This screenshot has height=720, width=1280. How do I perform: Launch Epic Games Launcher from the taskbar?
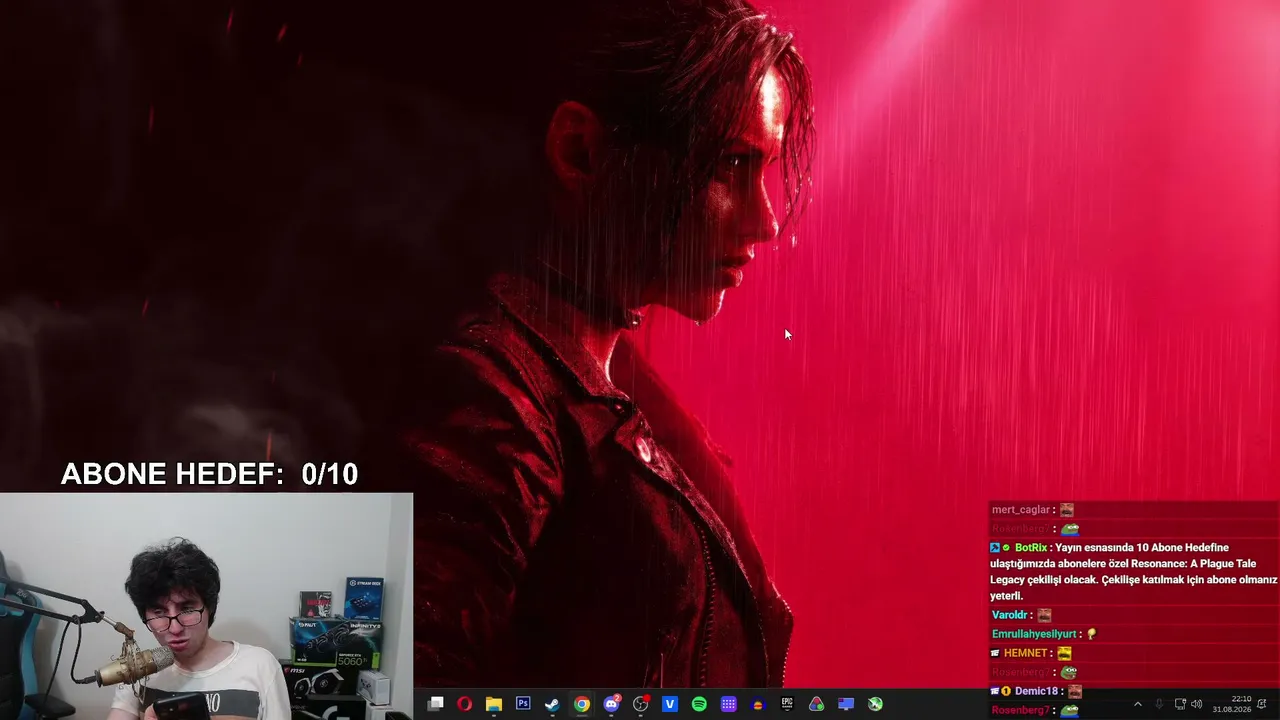(787, 704)
